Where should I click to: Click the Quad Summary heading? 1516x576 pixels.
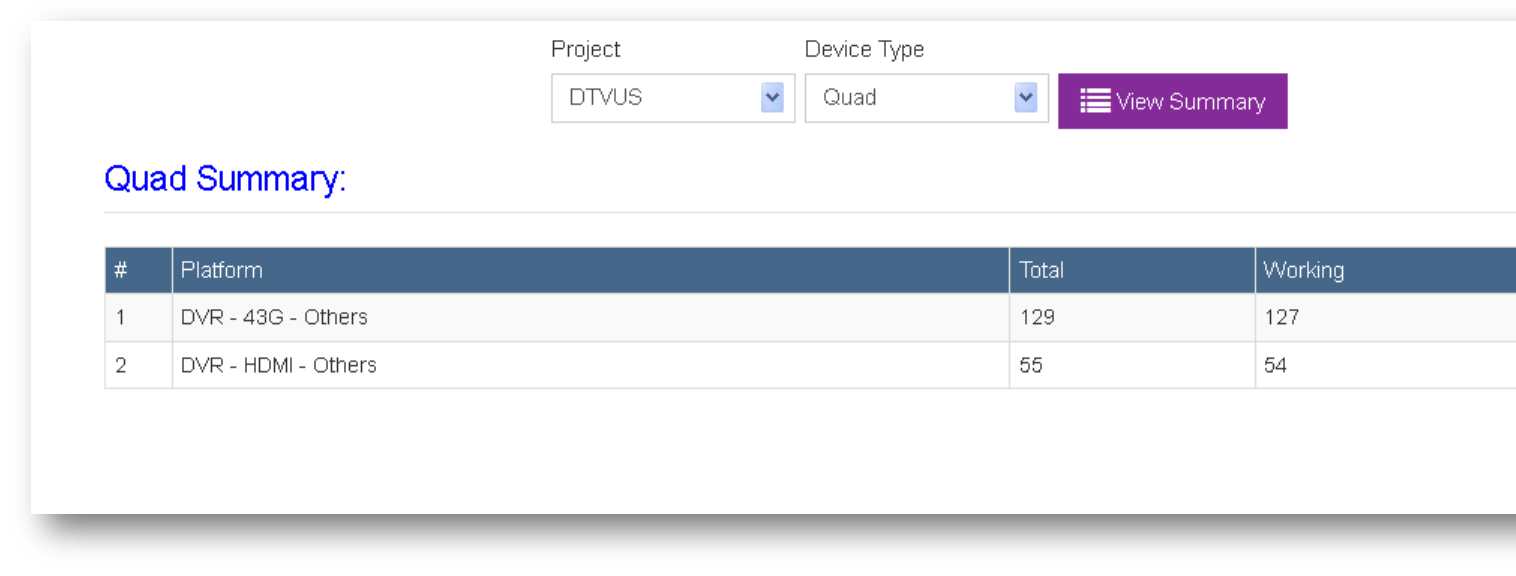point(225,179)
